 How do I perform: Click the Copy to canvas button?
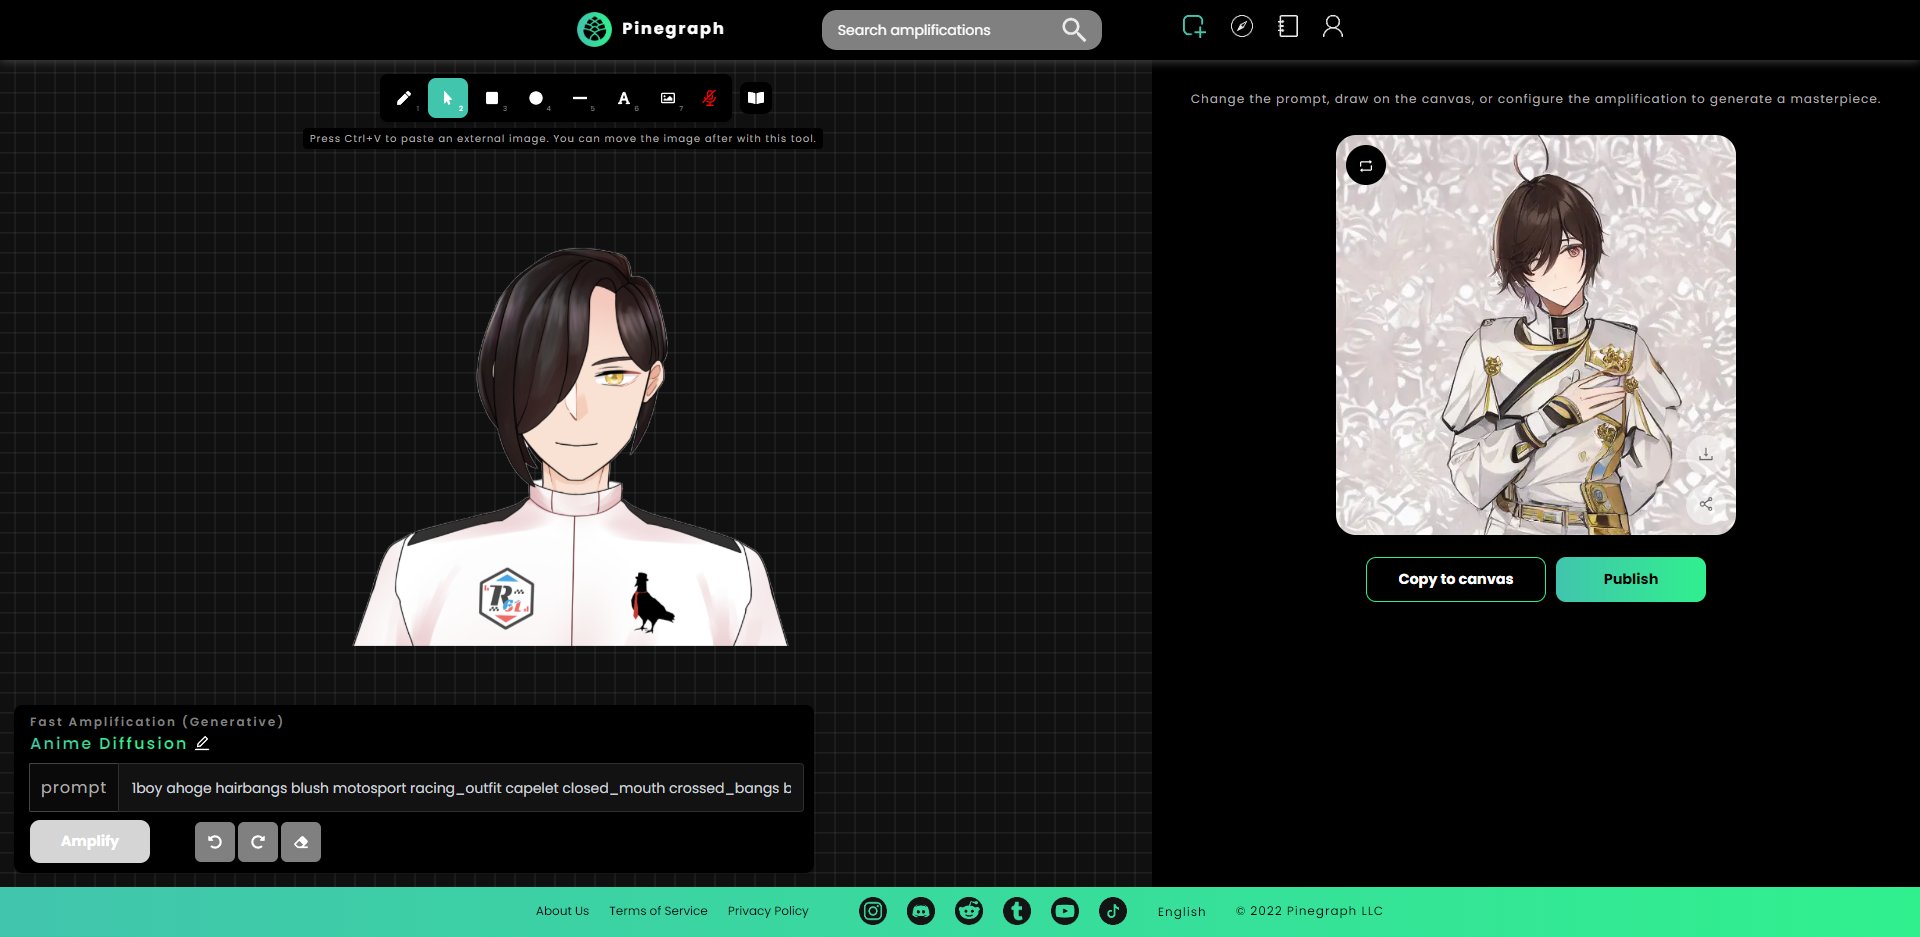click(x=1455, y=579)
